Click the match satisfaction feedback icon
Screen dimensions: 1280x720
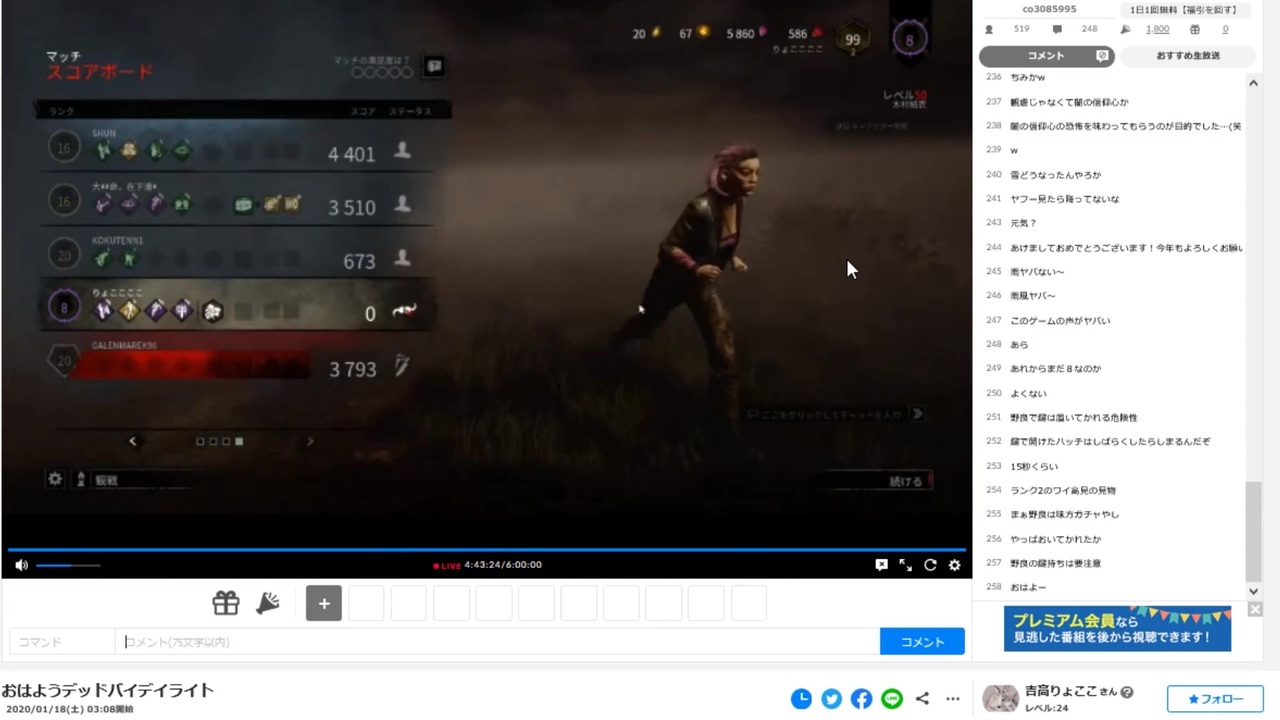434,67
